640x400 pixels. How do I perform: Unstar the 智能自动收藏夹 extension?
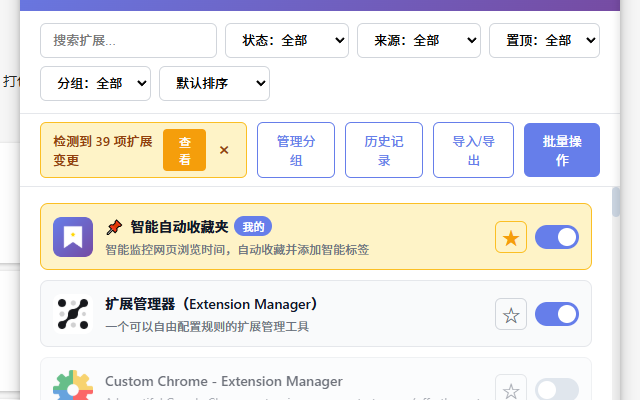(511, 237)
